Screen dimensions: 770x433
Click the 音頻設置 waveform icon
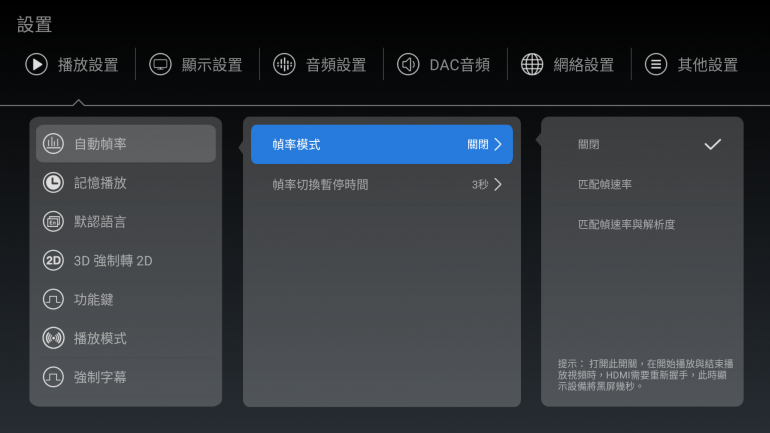coord(284,65)
